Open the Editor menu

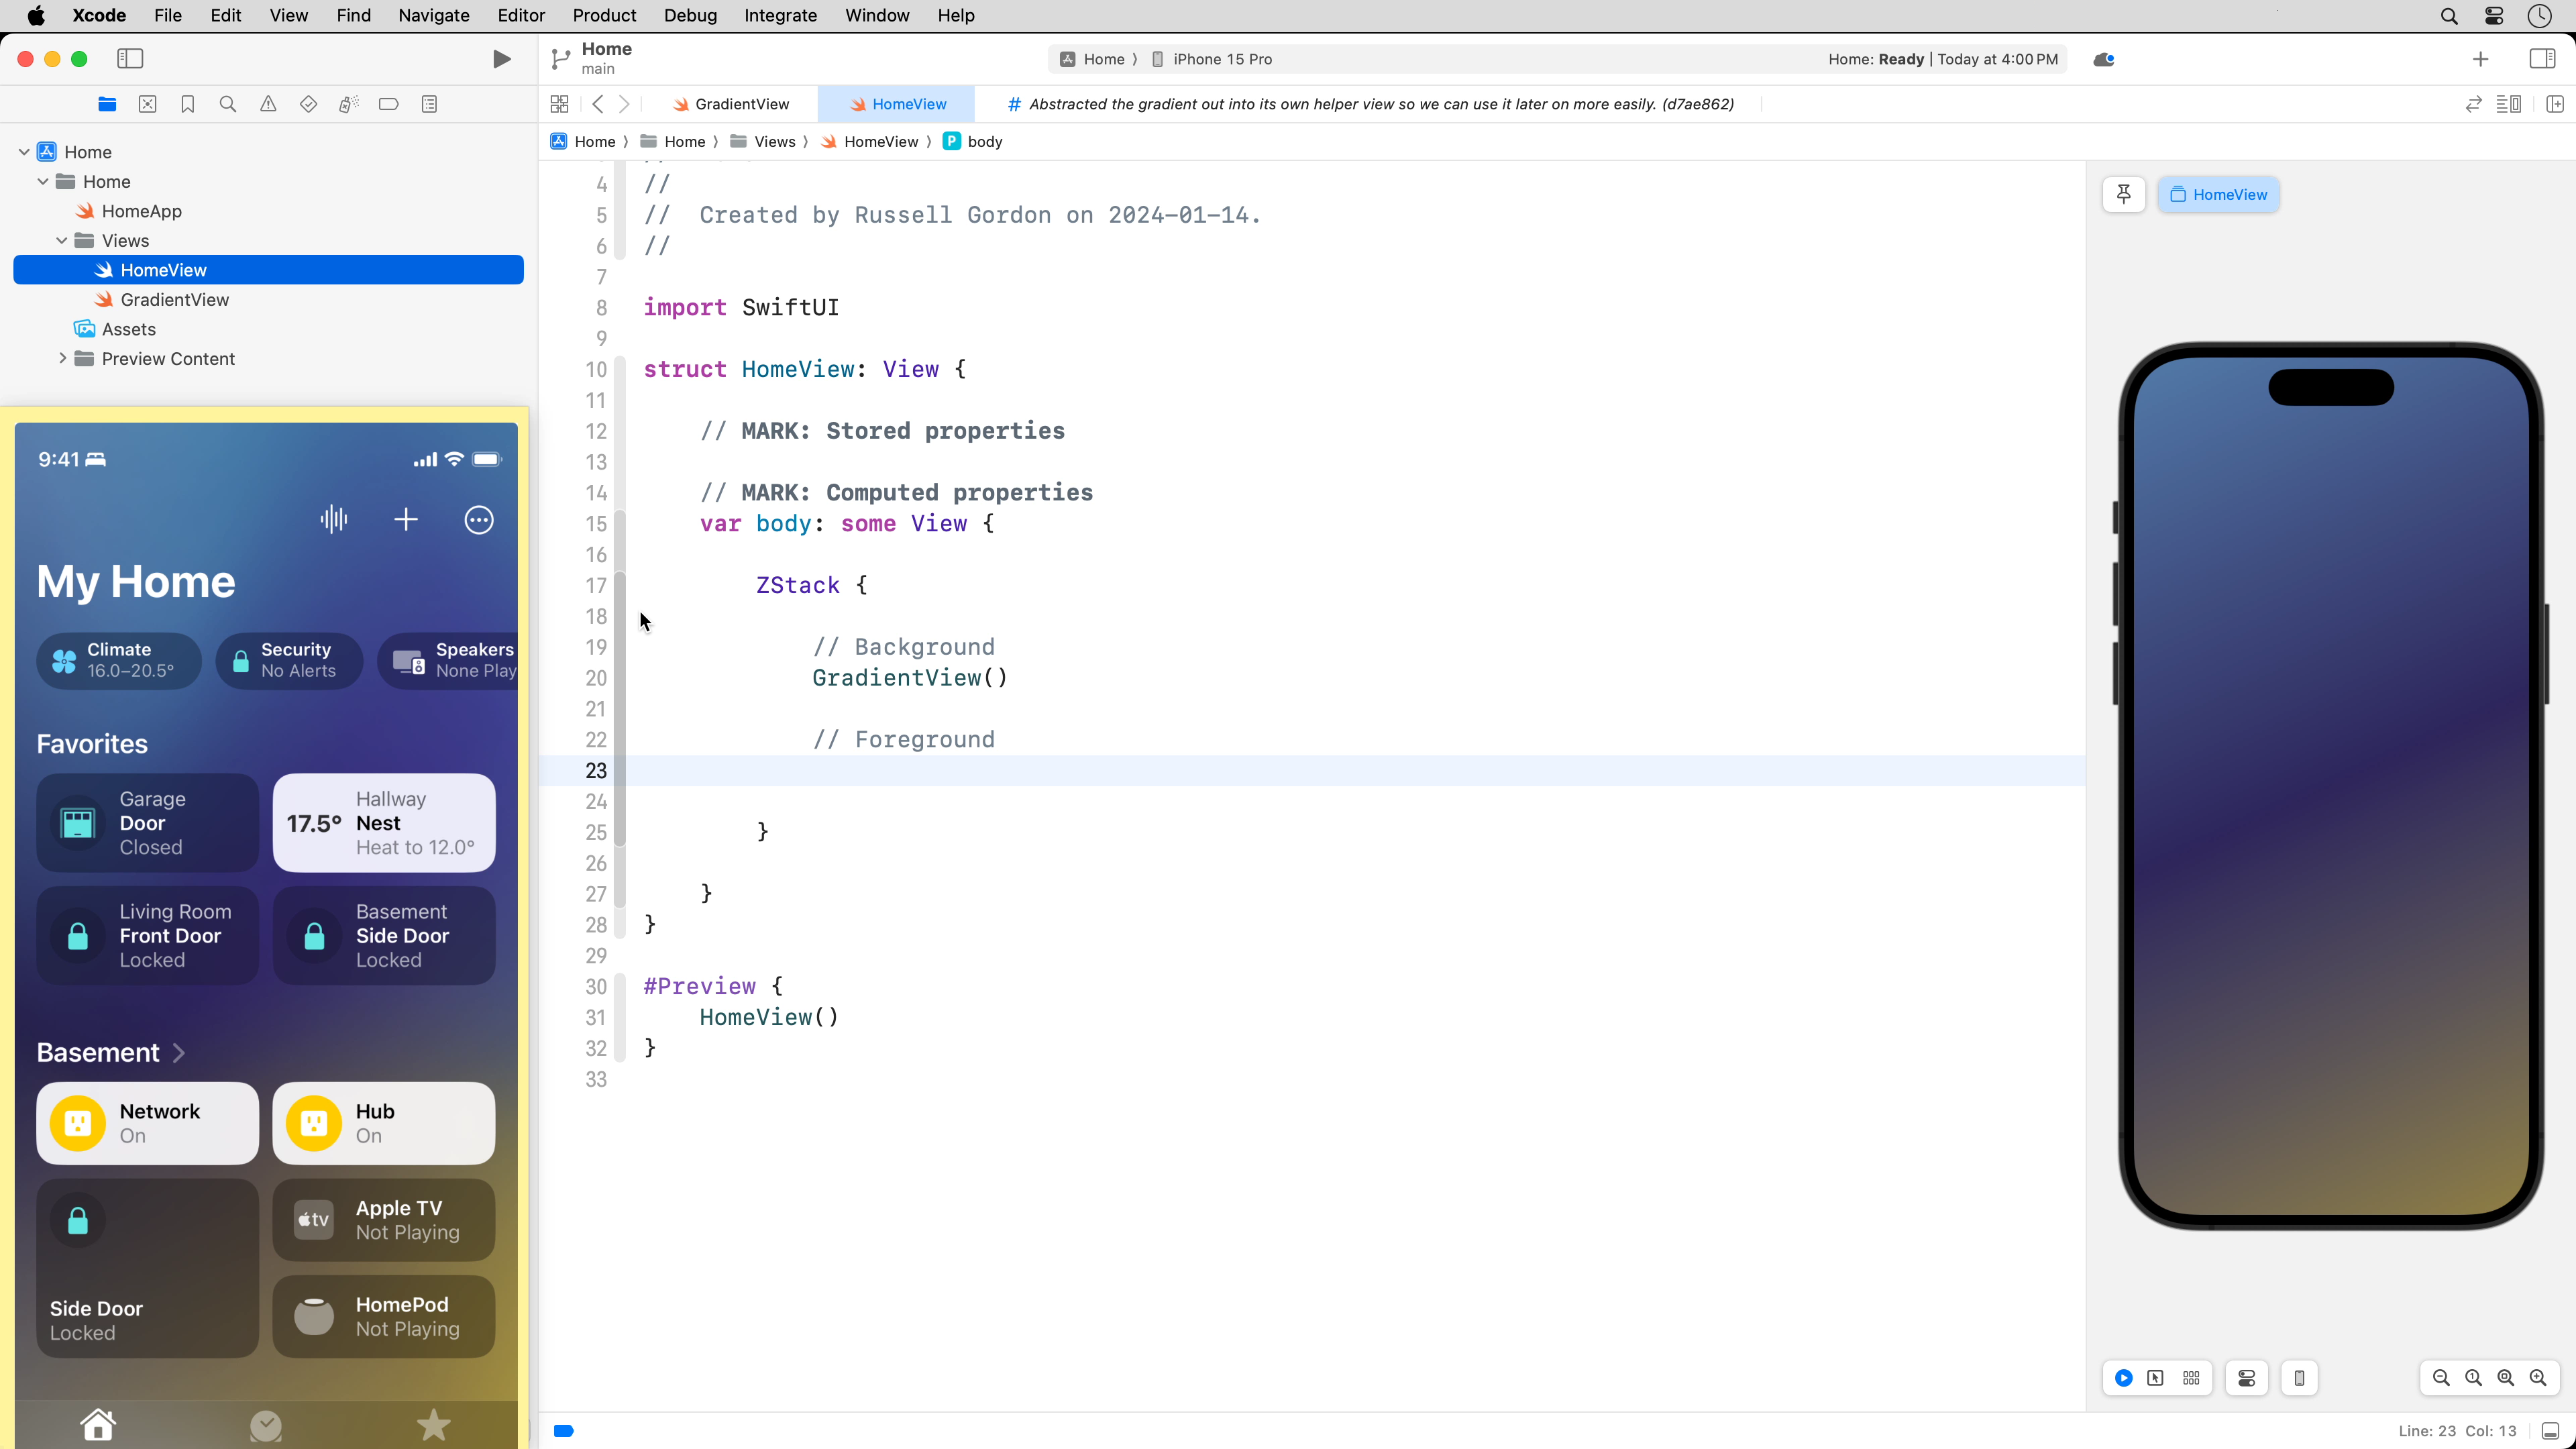[x=521, y=15]
